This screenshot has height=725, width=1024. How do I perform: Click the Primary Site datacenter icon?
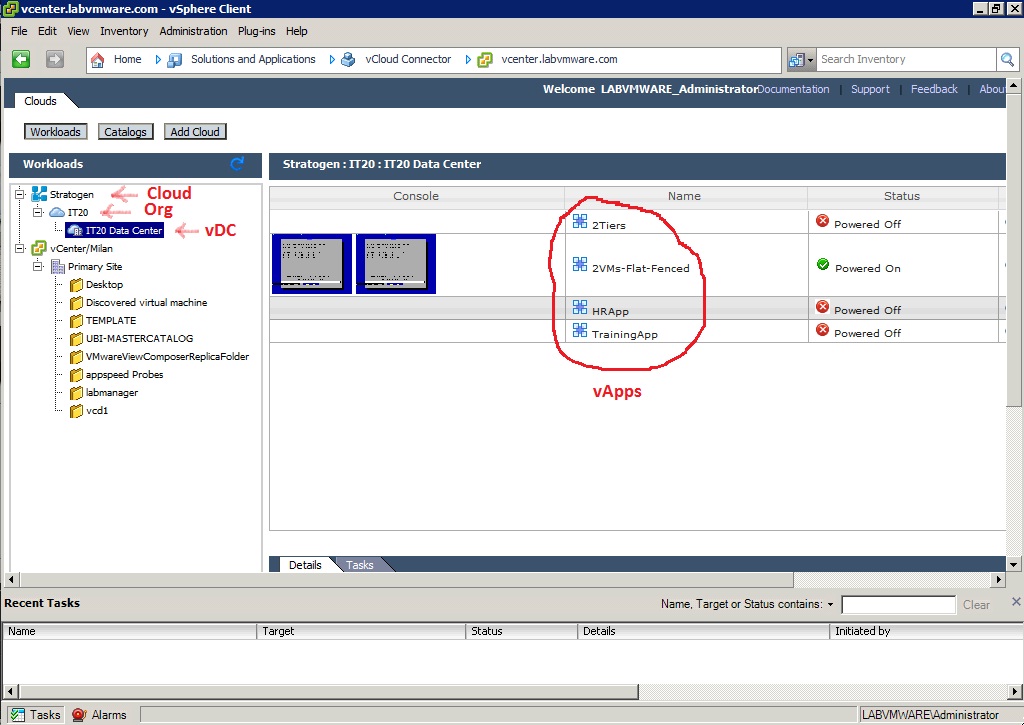click(x=57, y=266)
